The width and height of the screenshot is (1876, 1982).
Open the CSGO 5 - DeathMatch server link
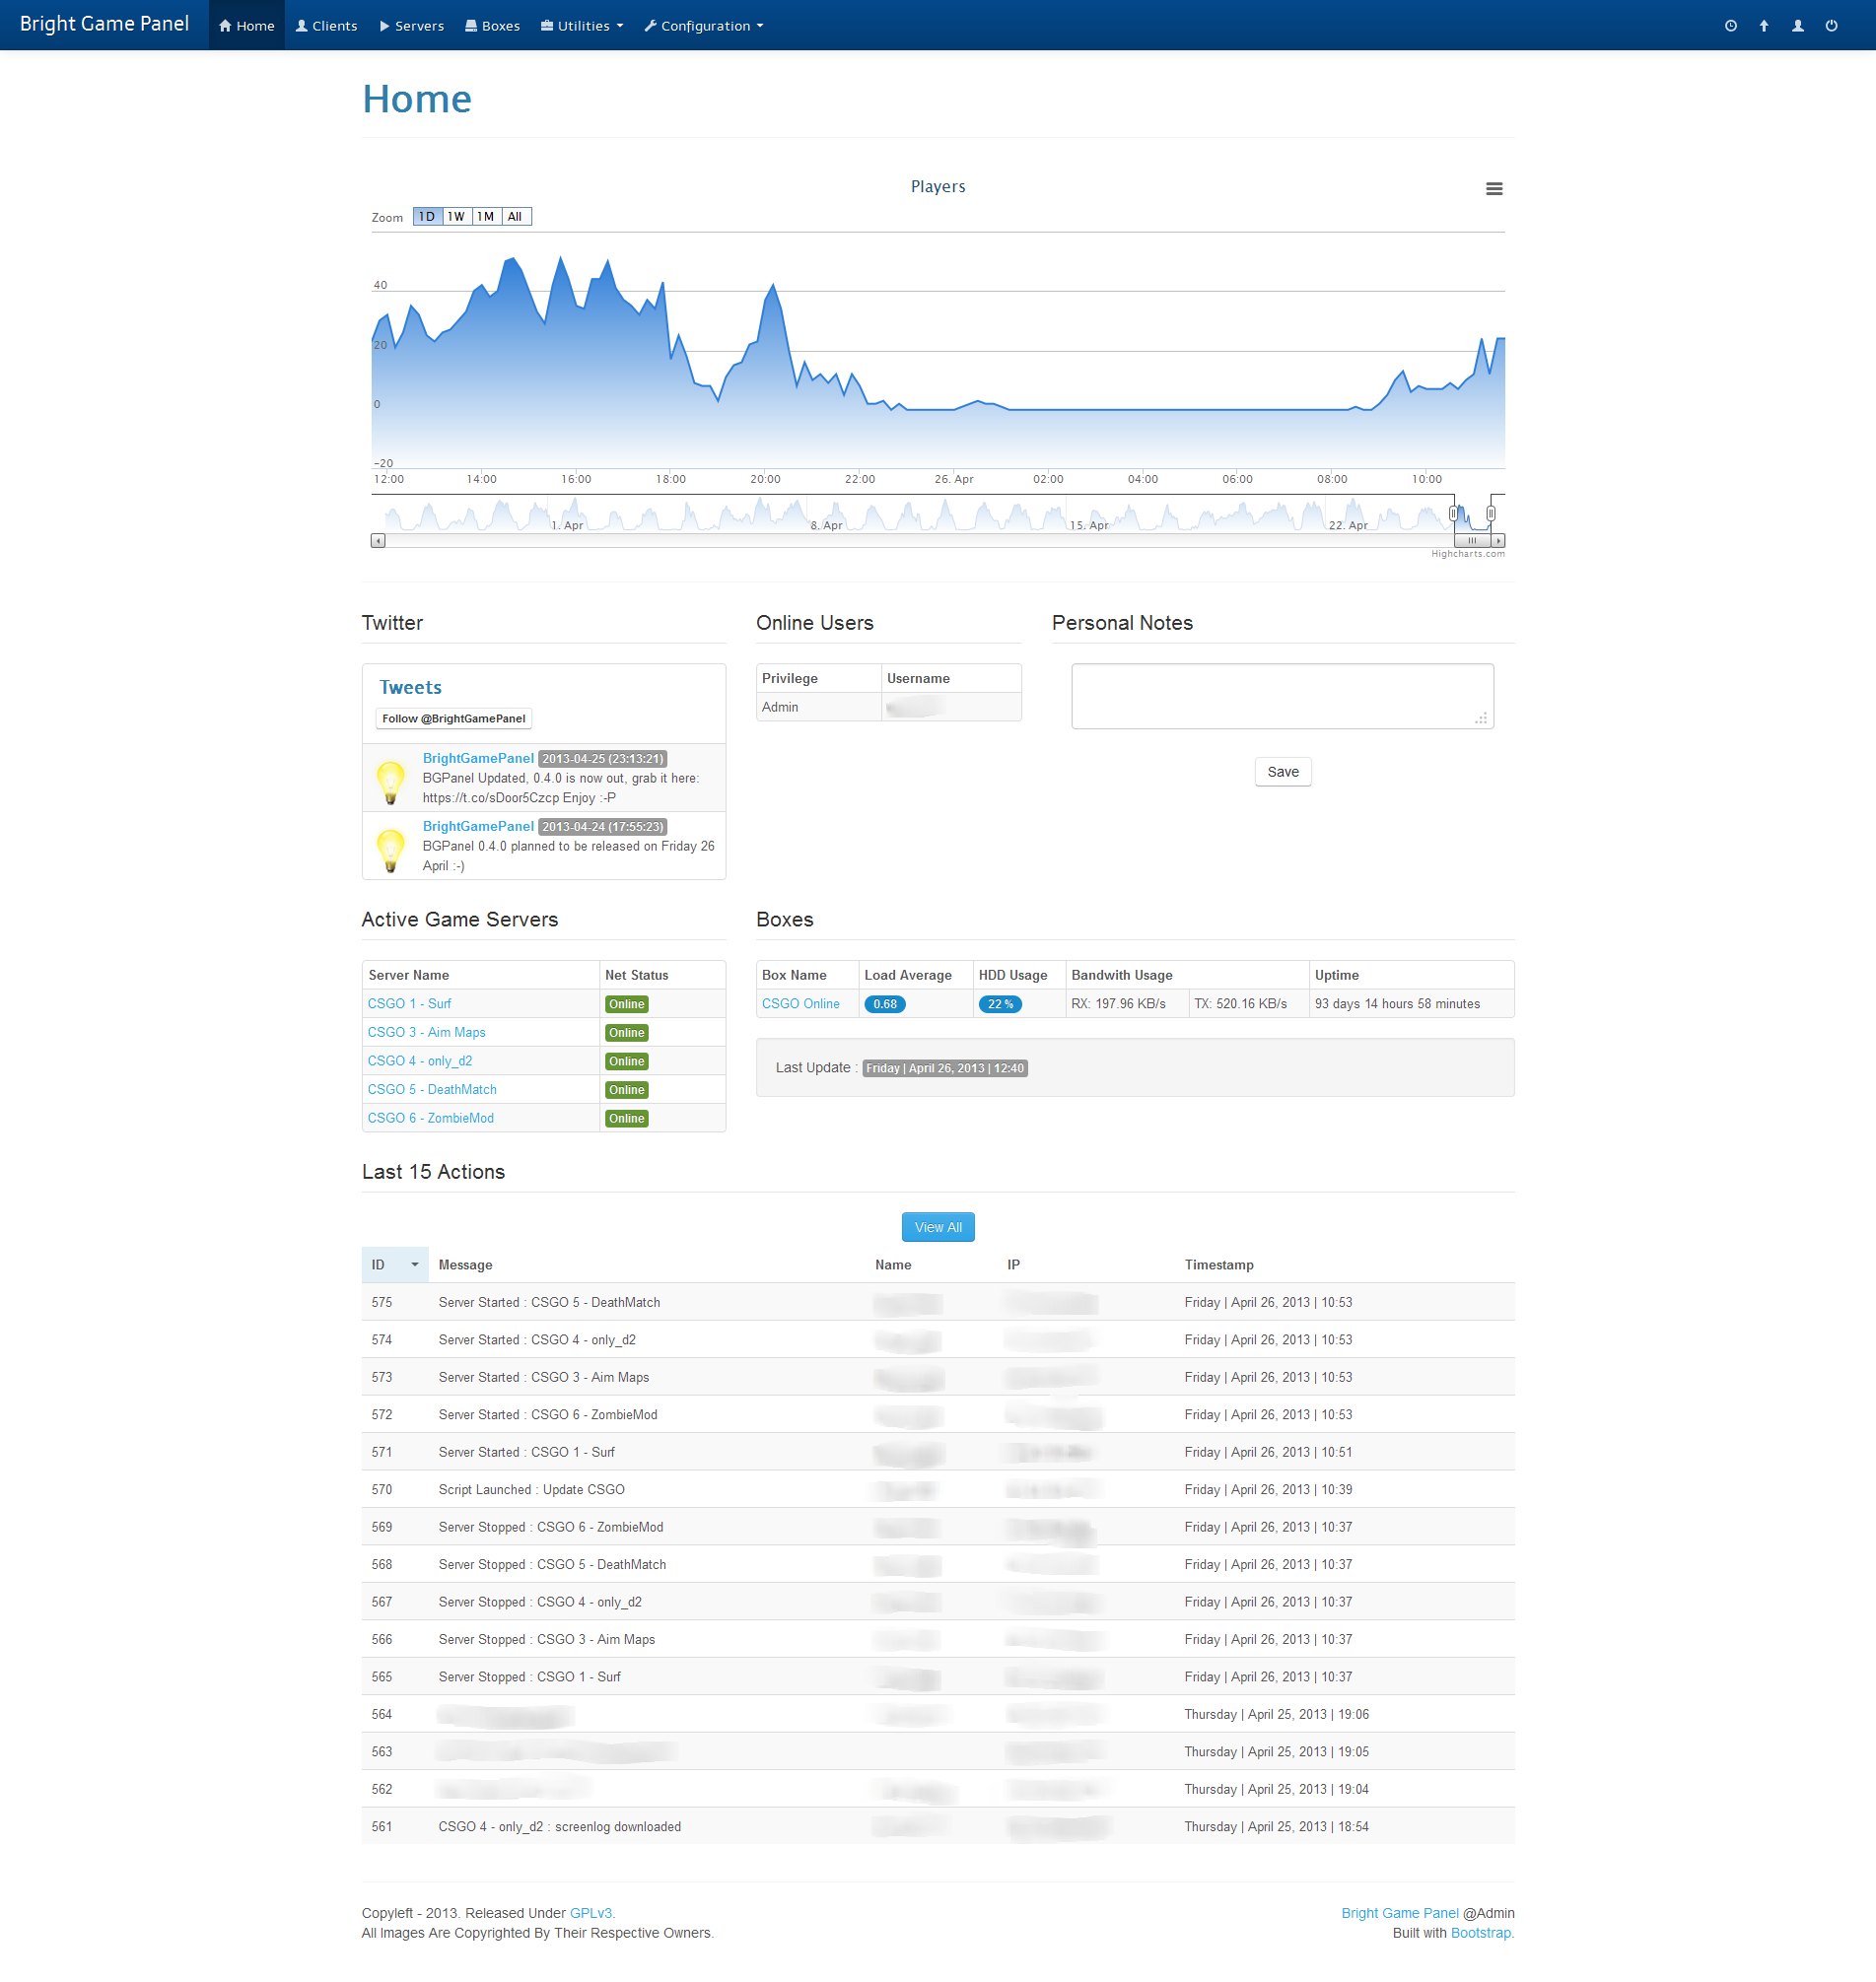pos(431,1089)
